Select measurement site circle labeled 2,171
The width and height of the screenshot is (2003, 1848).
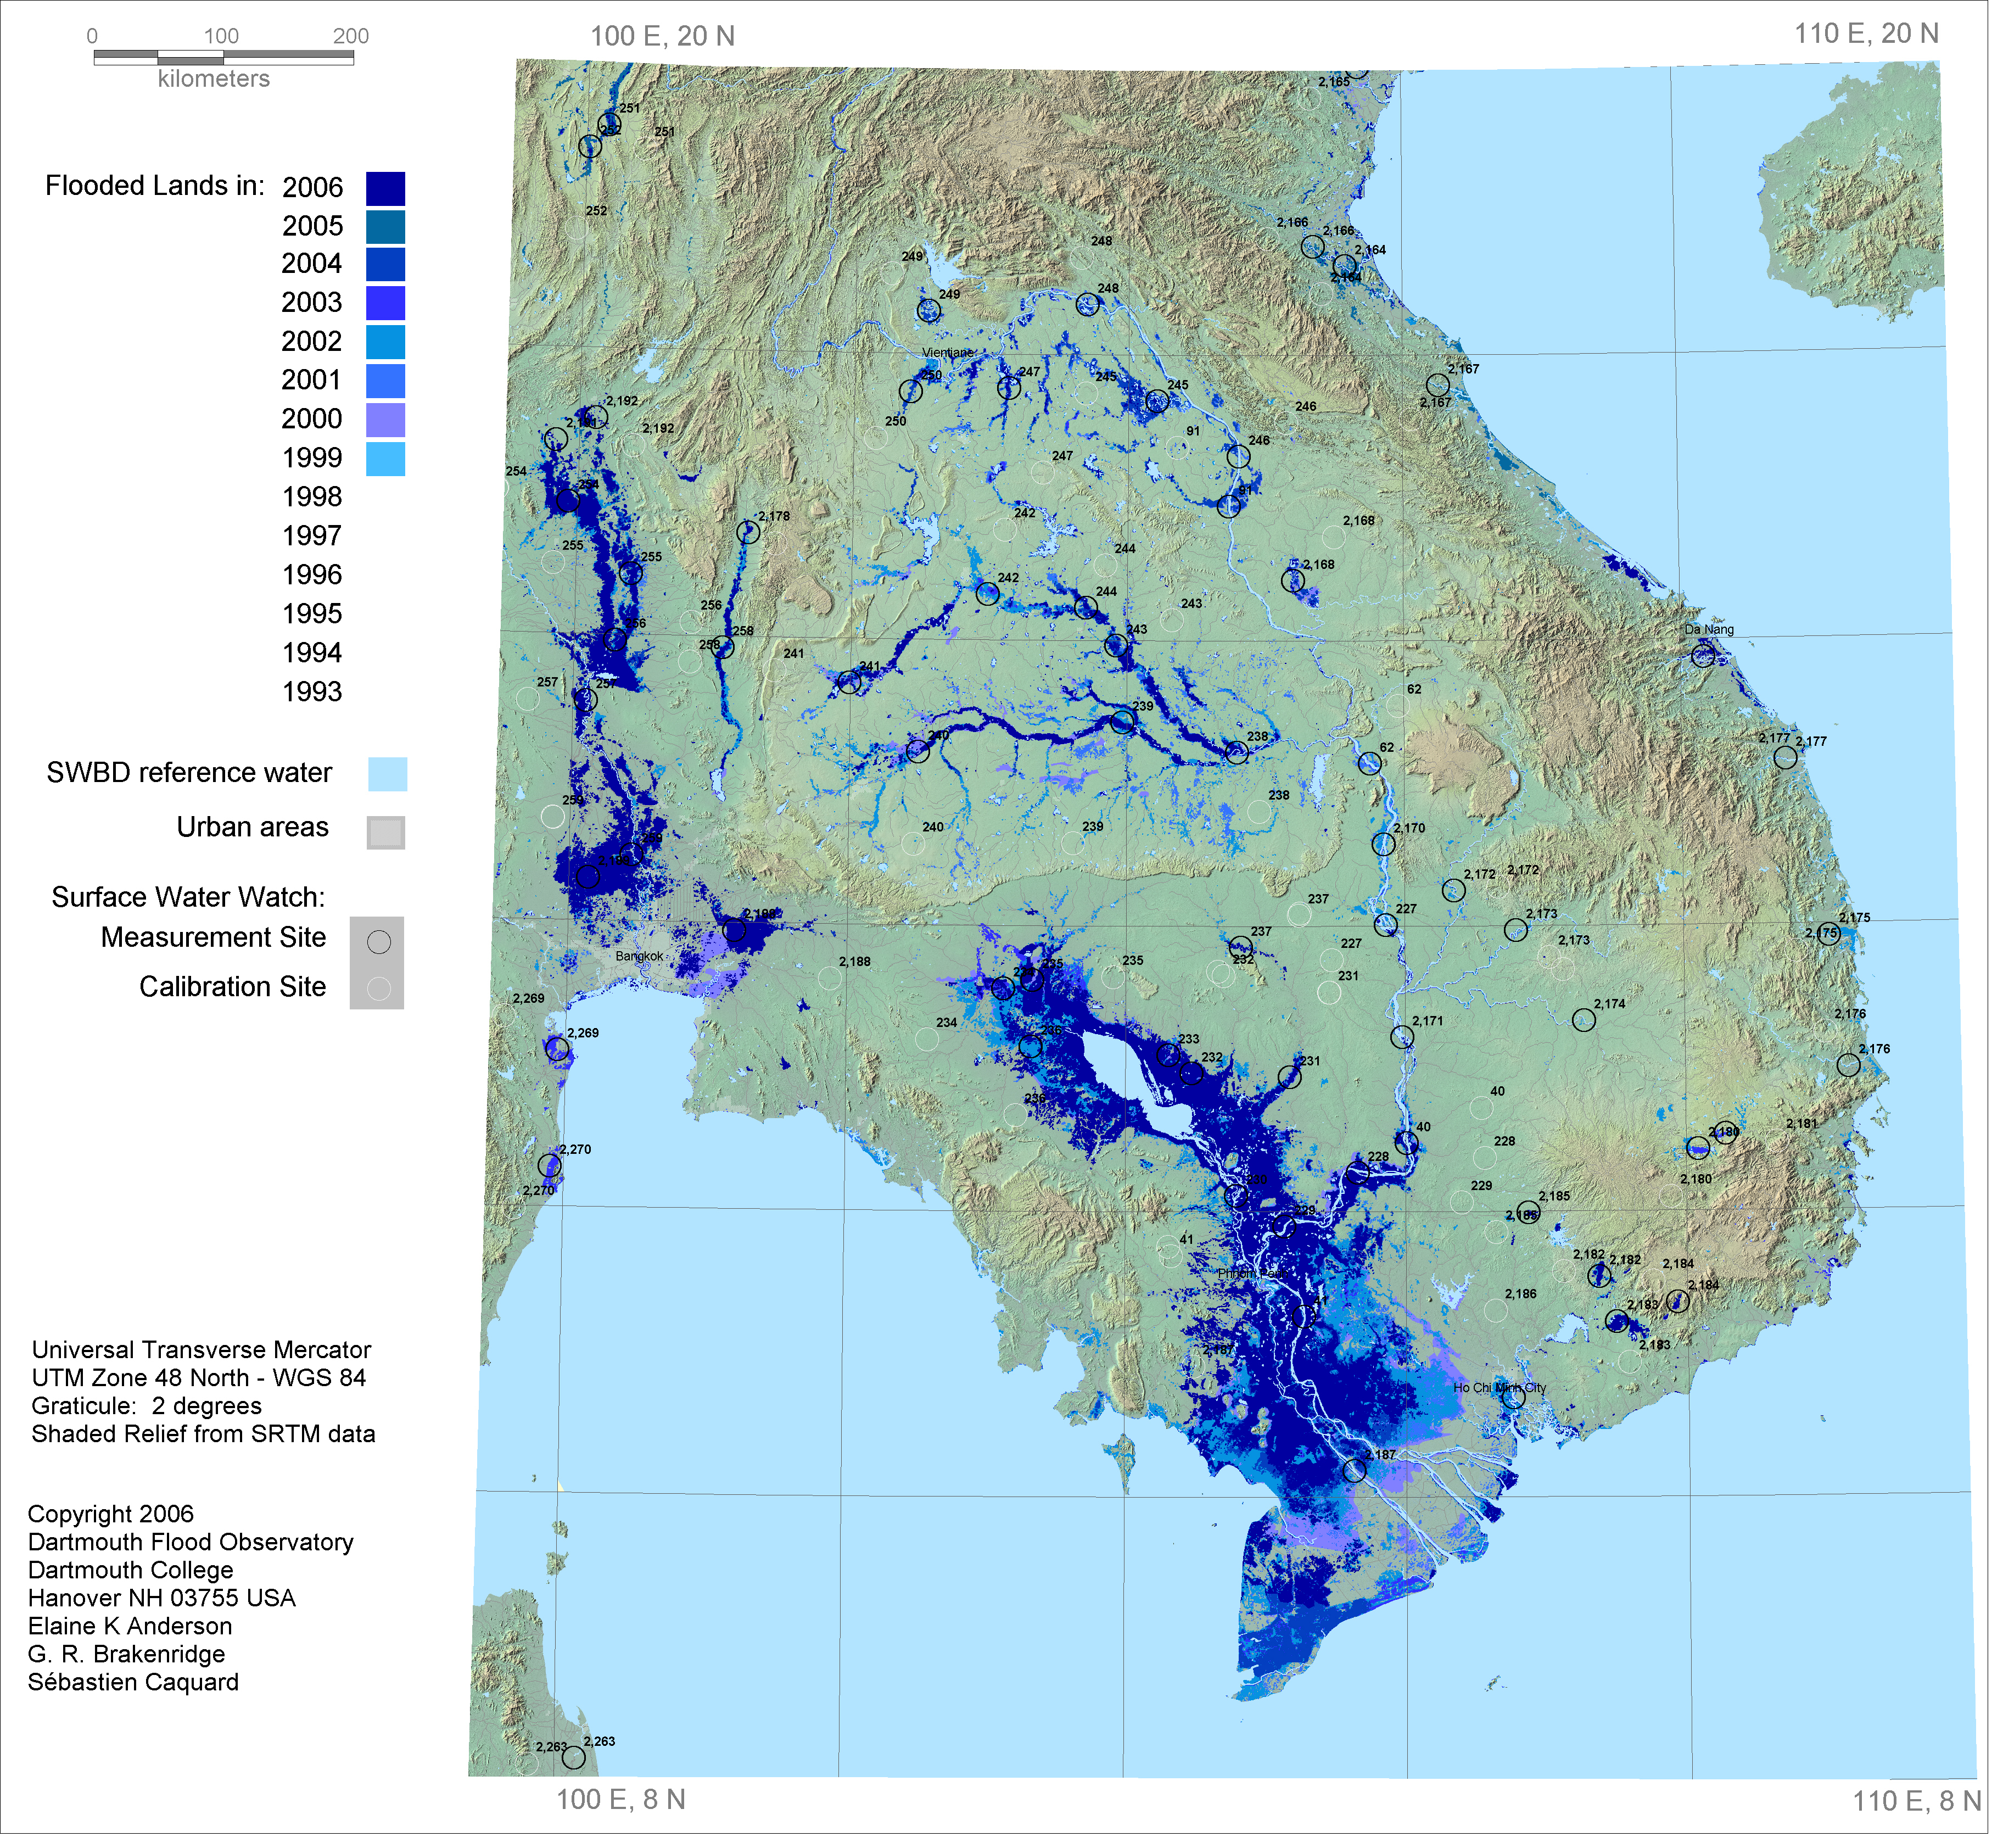click(1402, 1038)
